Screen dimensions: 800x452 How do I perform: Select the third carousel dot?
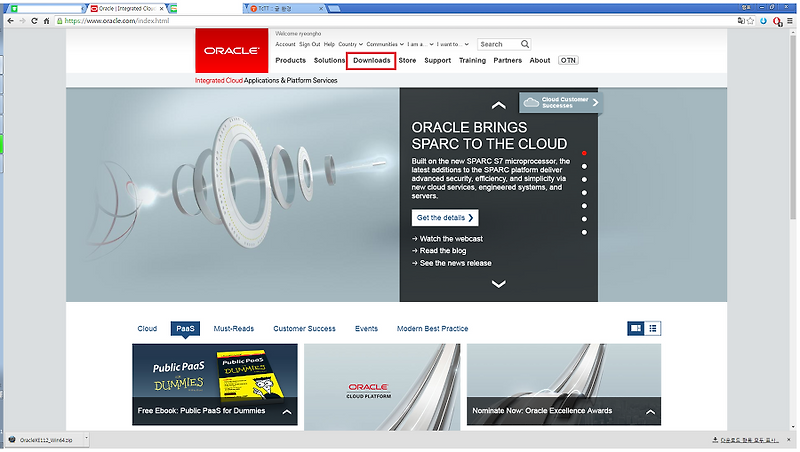(x=584, y=180)
